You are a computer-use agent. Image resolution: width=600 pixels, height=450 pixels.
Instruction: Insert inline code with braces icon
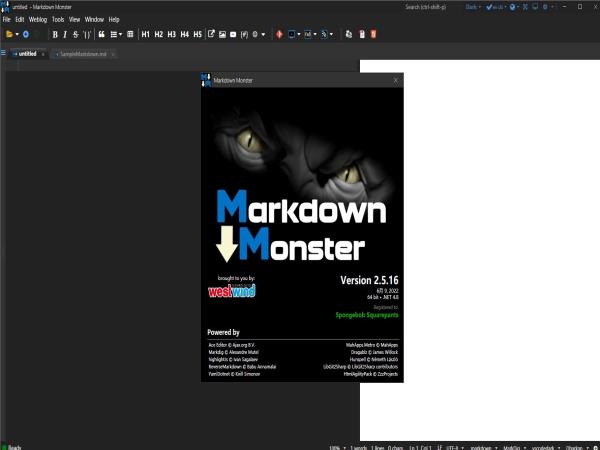coord(87,35)
